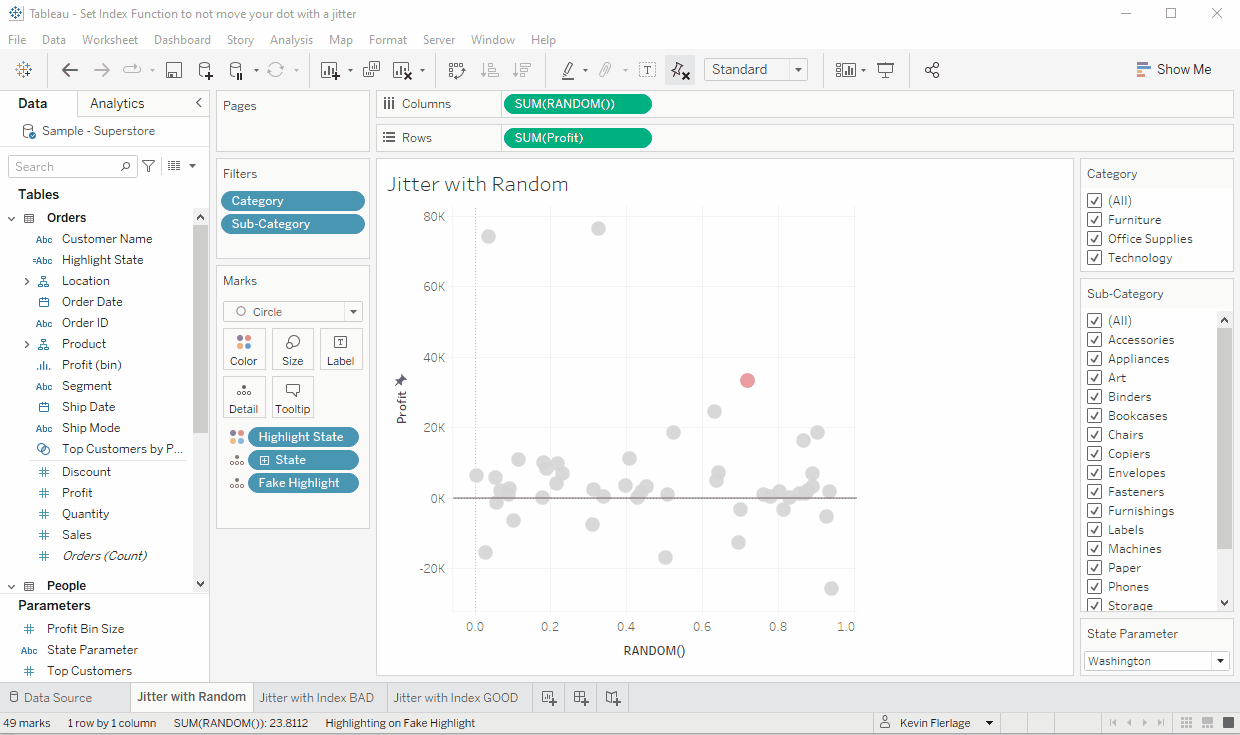Open the Tooltip mark card
Viewport: 1240px width, 735px height.
[x=293, y=397]
